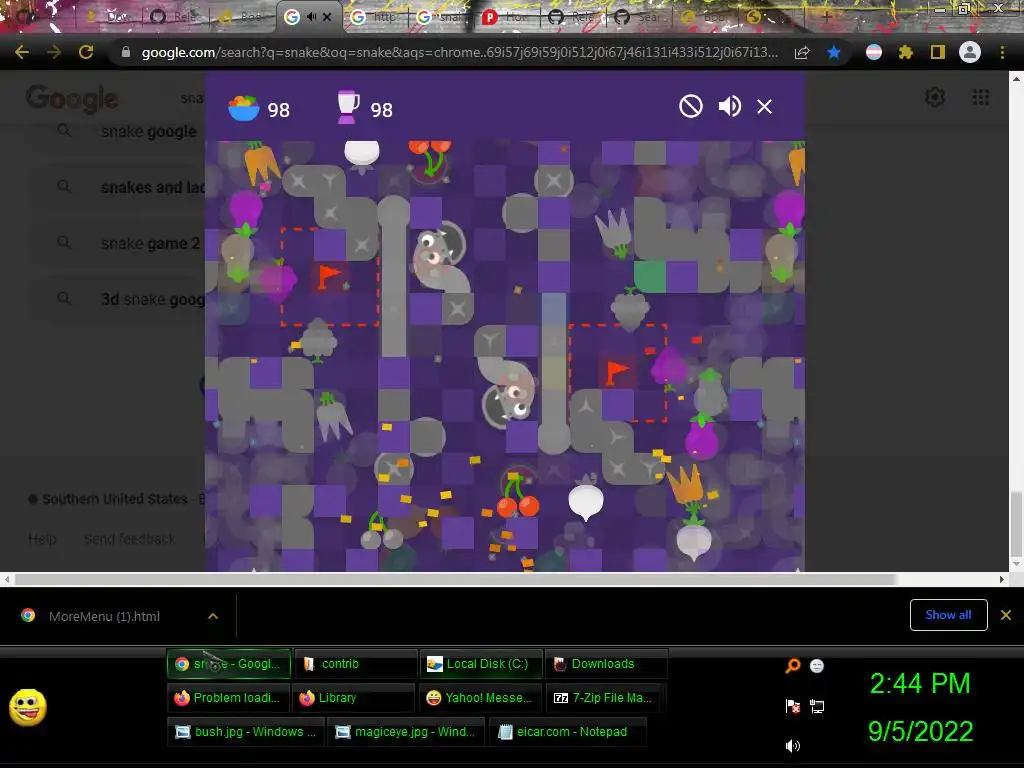Show all downloads

click(x=948, y=615)
